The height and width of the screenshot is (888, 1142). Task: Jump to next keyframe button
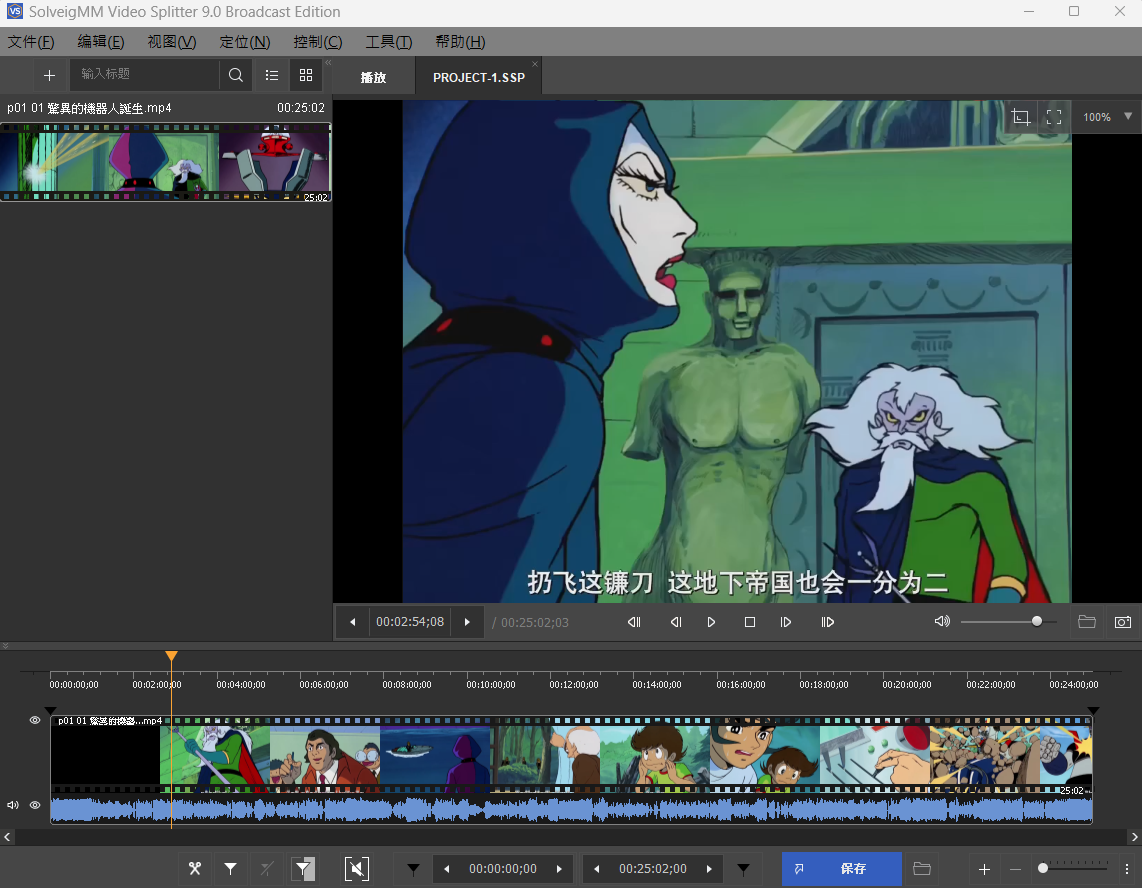point(827,622)
